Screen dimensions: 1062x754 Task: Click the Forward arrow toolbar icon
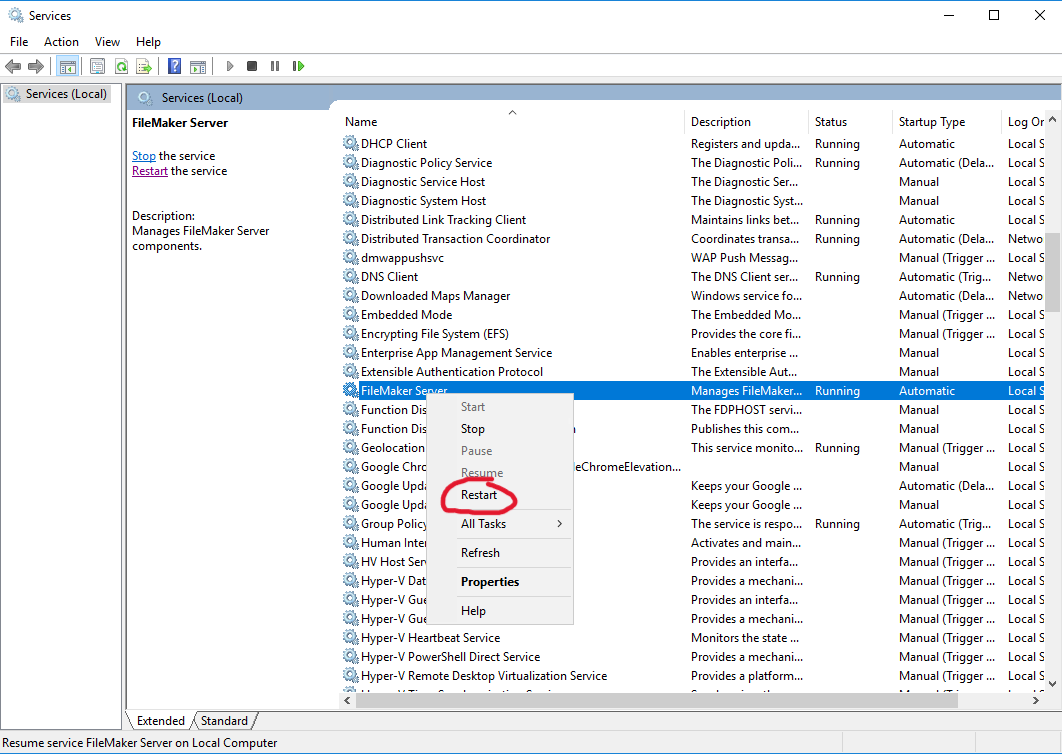pos(36,66)
